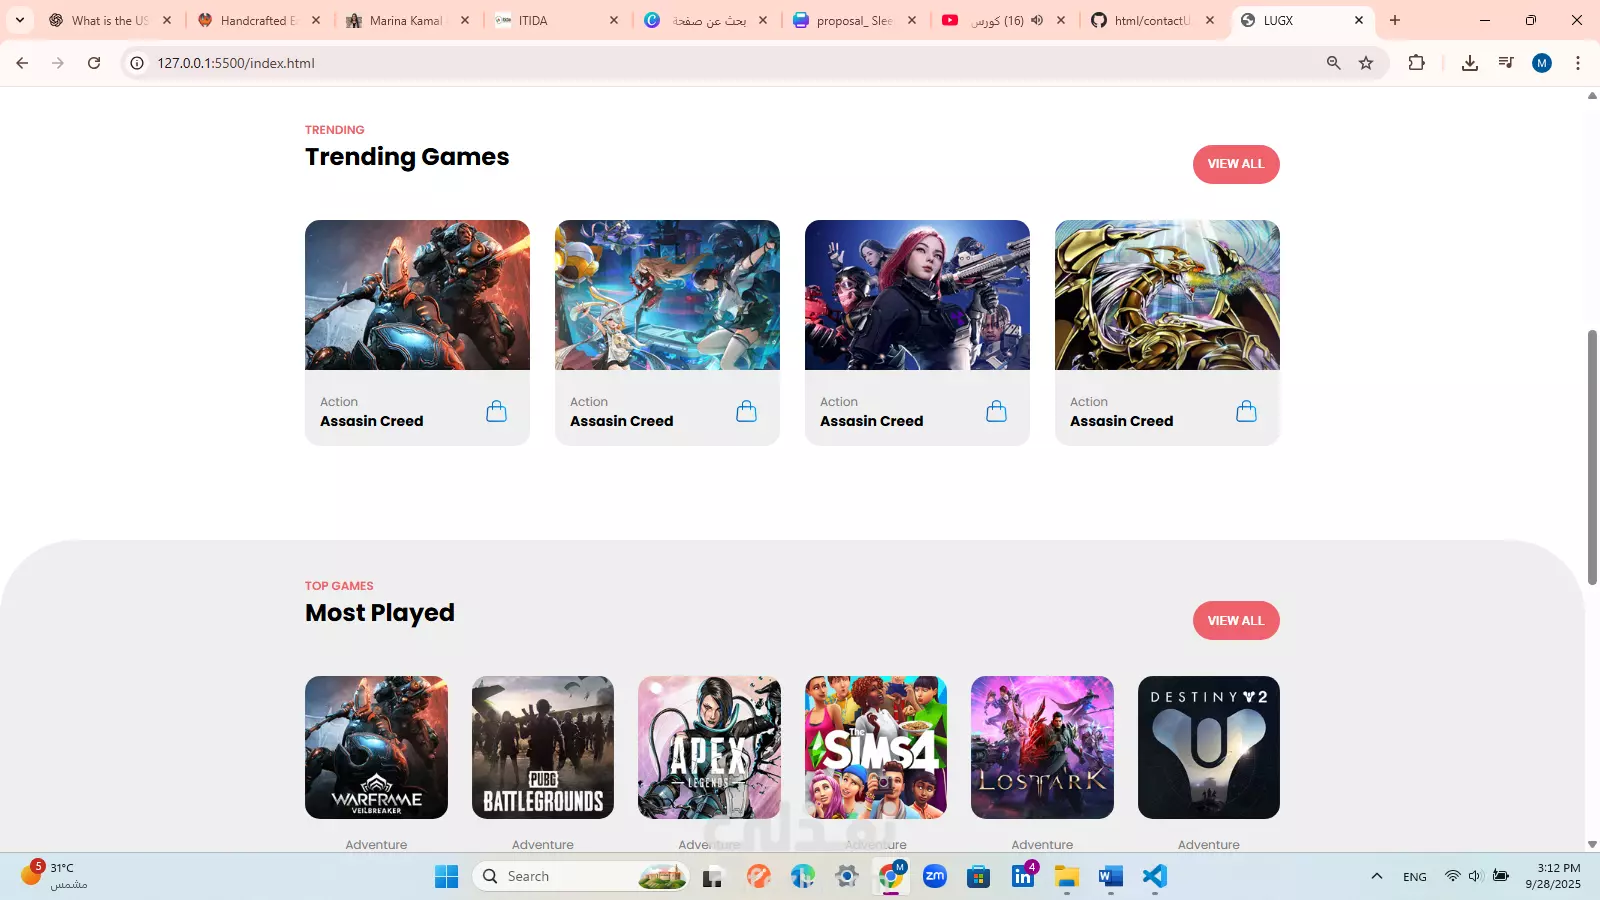Open the weather widget showing 31°C
Image resolution: width=1600 pixels, height=900 pixels.
(x=55, y=876)
